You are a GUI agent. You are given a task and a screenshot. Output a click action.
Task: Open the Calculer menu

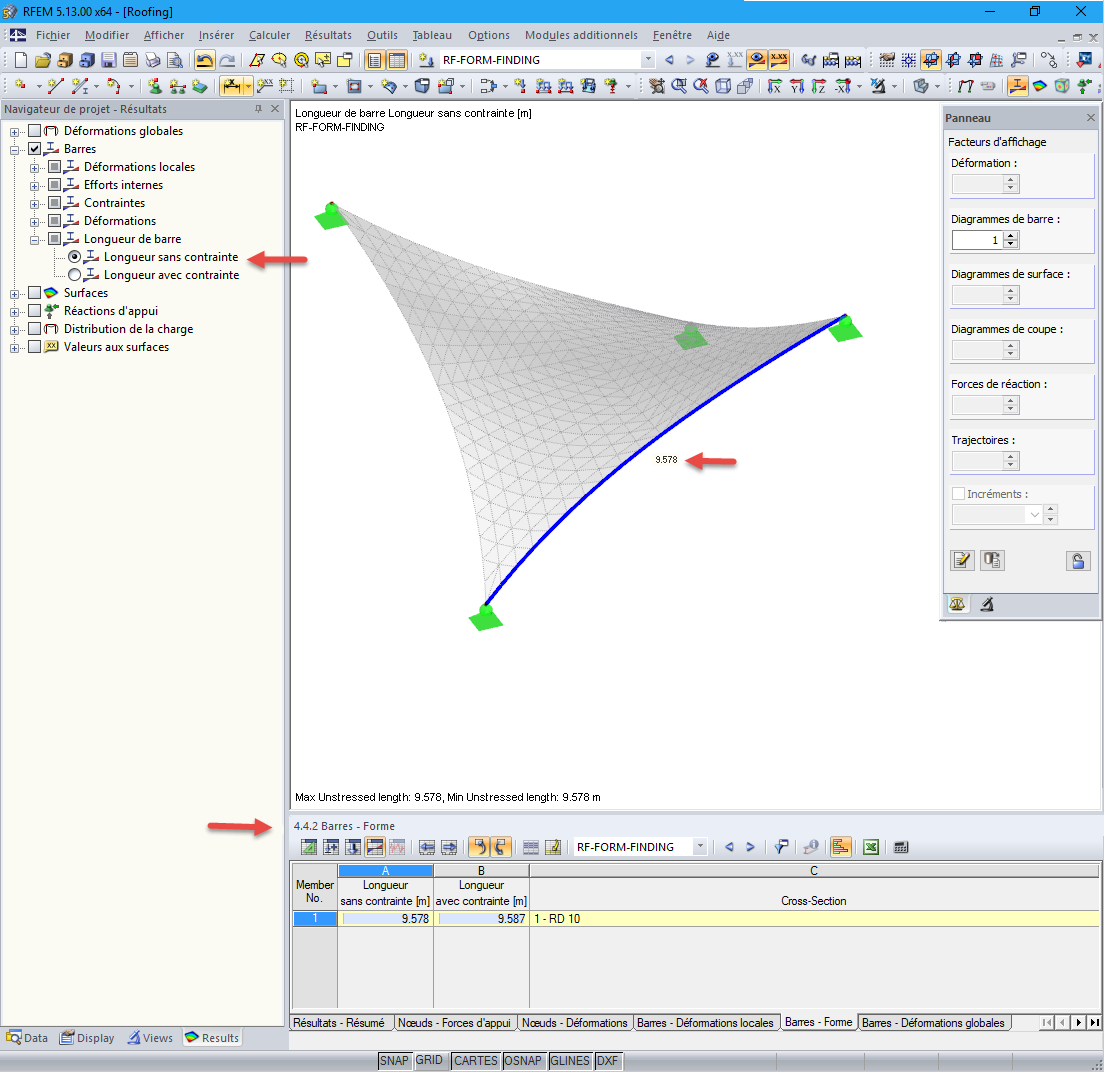point(269,35)
